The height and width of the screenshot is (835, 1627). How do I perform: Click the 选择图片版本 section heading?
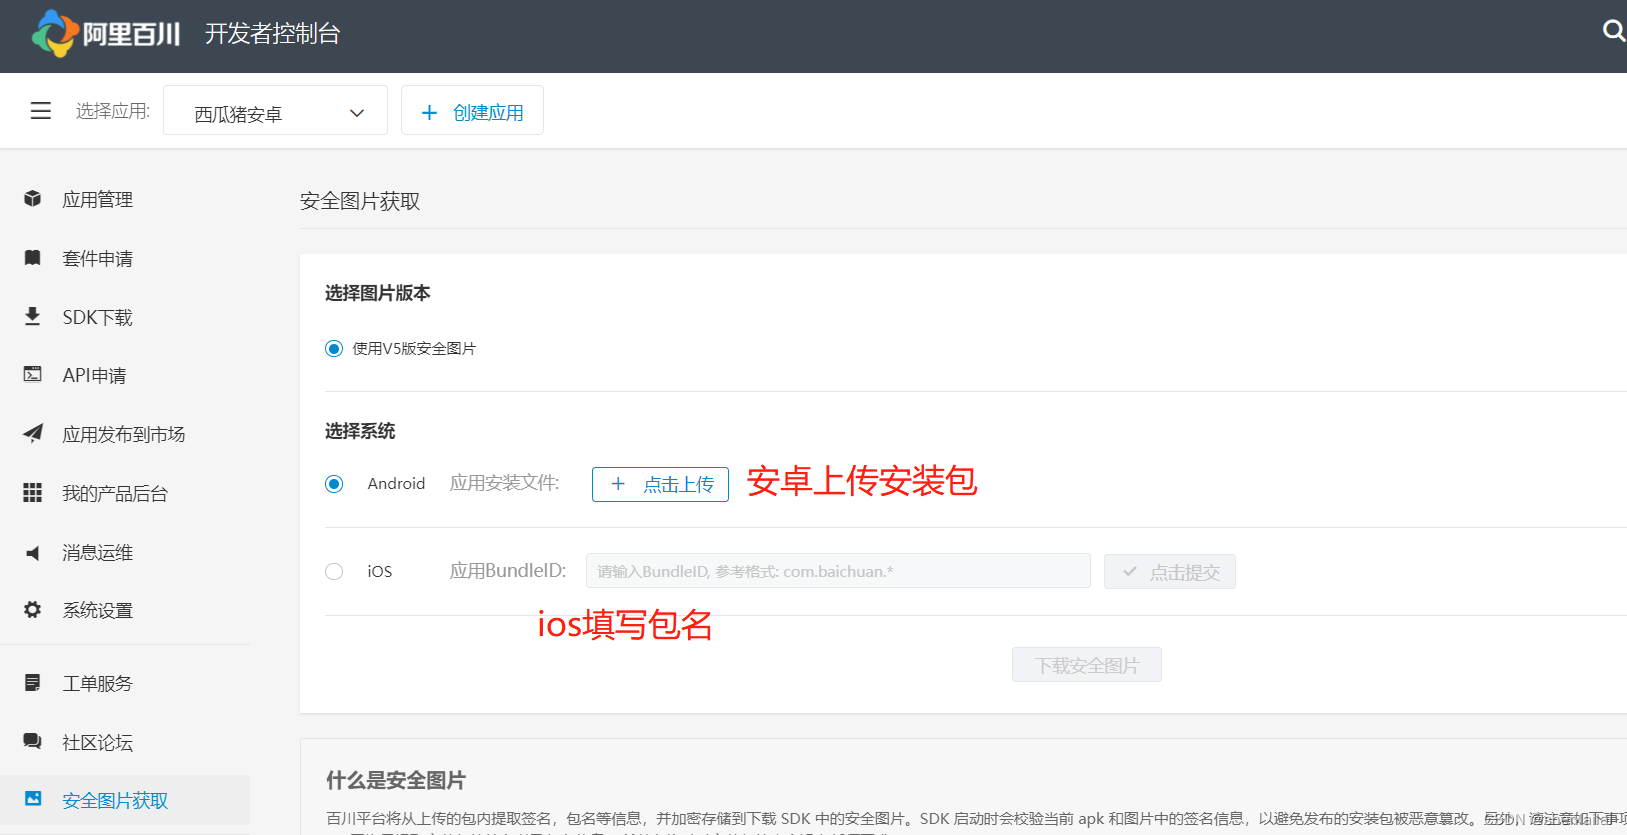[377, 293]
